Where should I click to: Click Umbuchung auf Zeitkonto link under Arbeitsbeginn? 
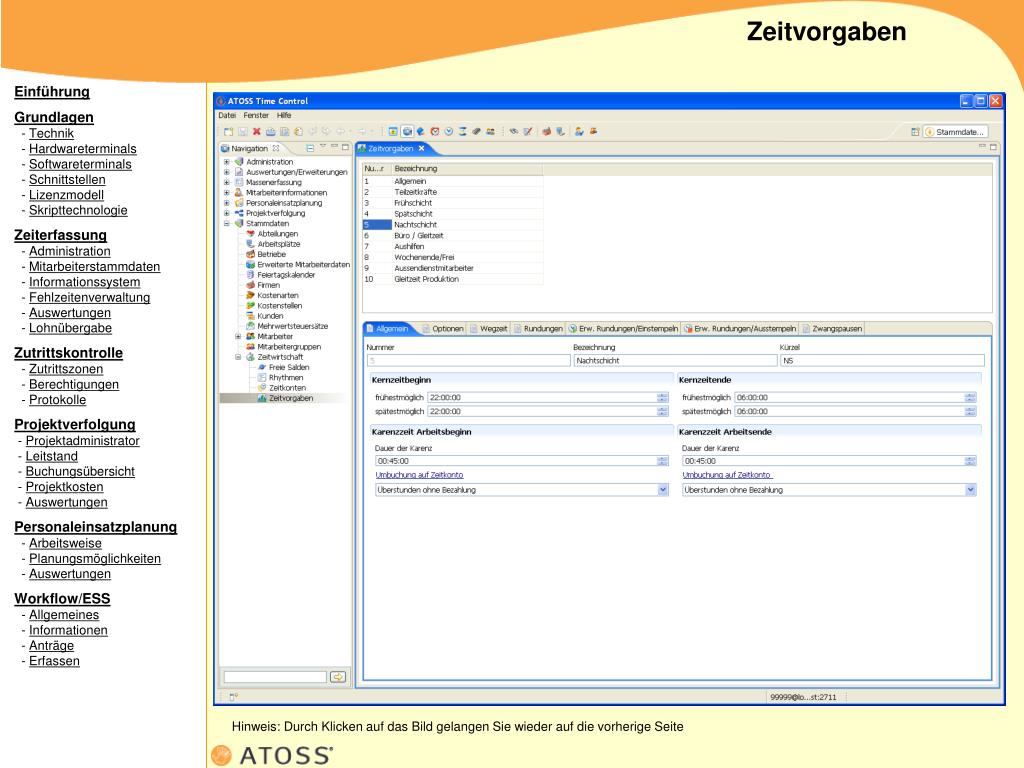point(419,475)
